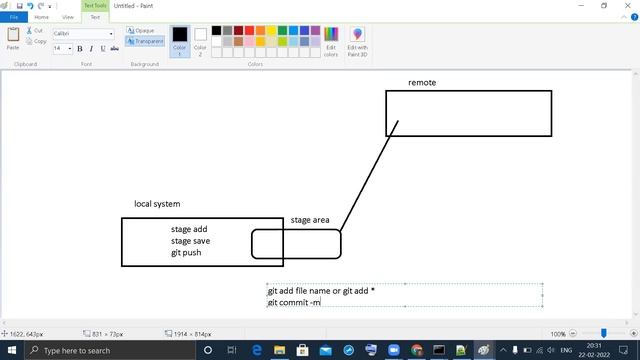
Task: Open Edit colors dialog
Action: [x=331, y=41]
